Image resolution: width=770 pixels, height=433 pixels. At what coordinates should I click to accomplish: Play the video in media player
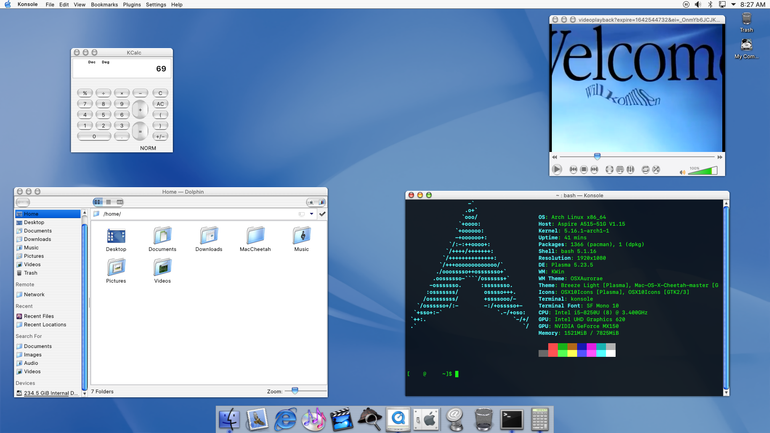click(x=556, y=169)
